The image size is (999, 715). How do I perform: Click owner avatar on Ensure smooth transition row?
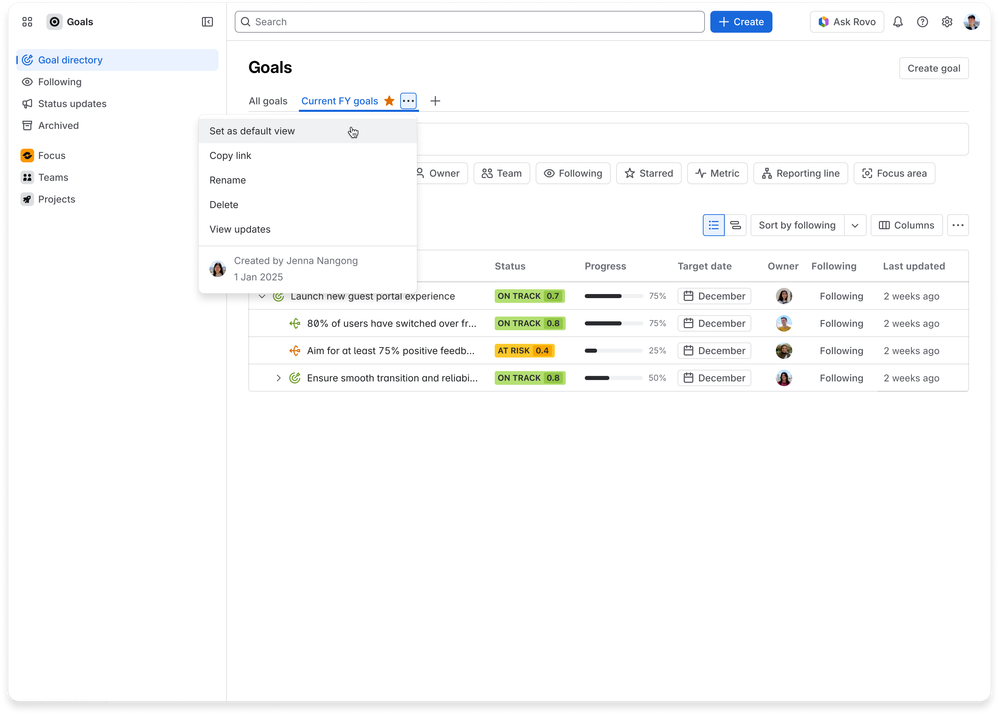pyautogui.click(x=784, y=378)
